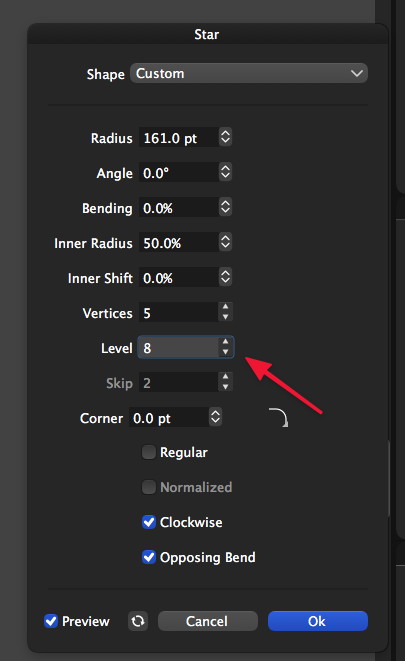
Task: Open the Shape Custom dropdown
Action: (x=249, y=73)
